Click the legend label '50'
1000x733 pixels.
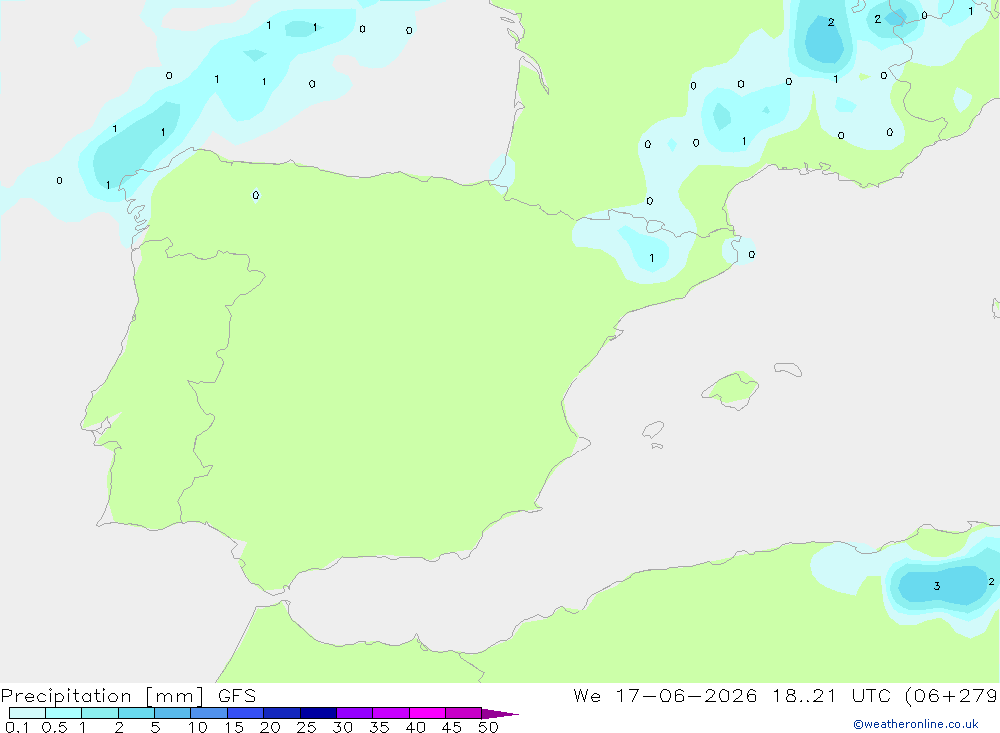coord(488,727)
